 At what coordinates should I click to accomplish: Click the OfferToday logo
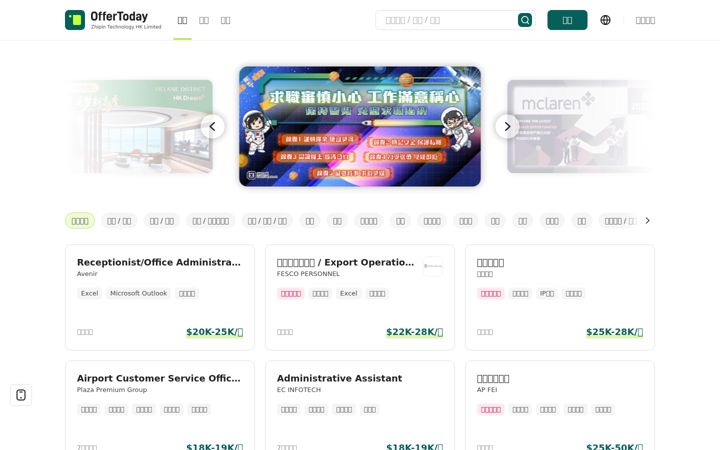point(113,20)
